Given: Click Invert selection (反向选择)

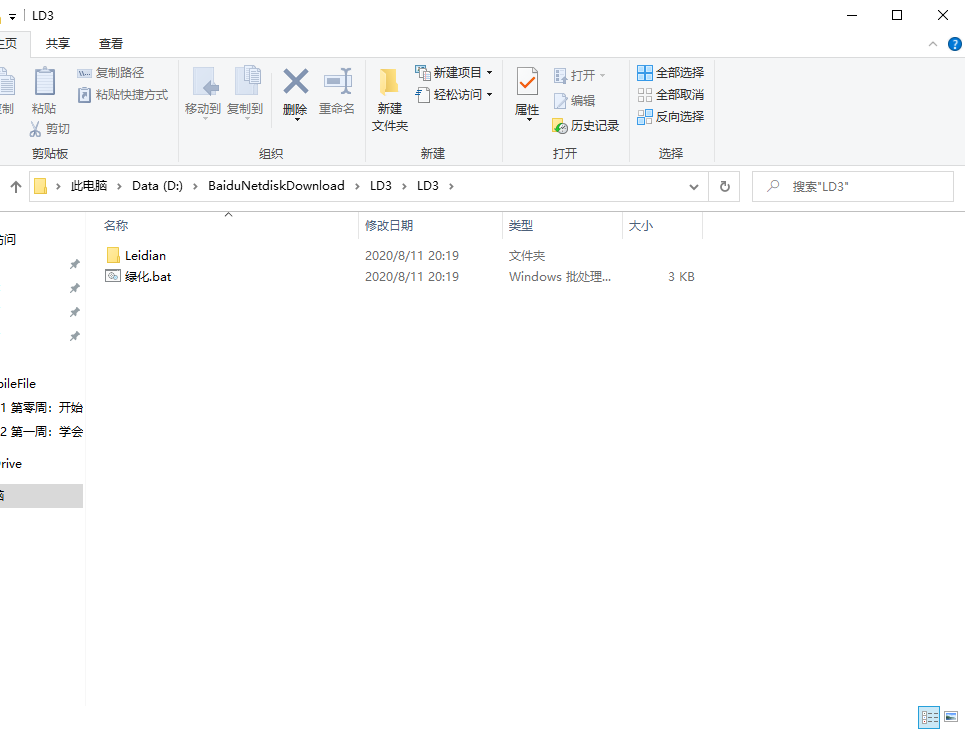Looking at the screenshot, I should click(x=670, y=117).
